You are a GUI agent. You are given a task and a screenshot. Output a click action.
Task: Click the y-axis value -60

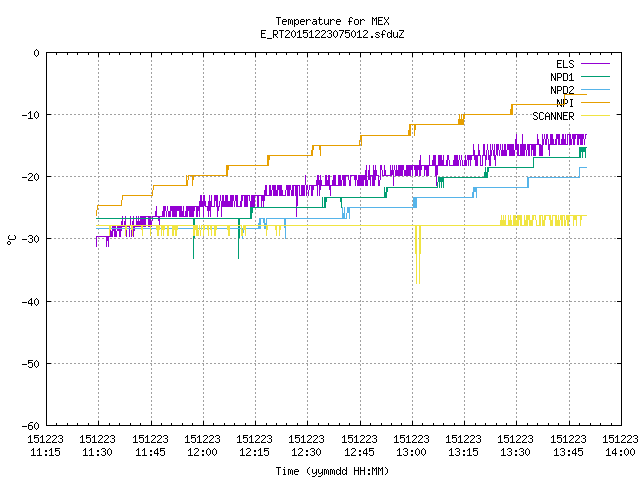pyautogui.click(x=31, y=426)
